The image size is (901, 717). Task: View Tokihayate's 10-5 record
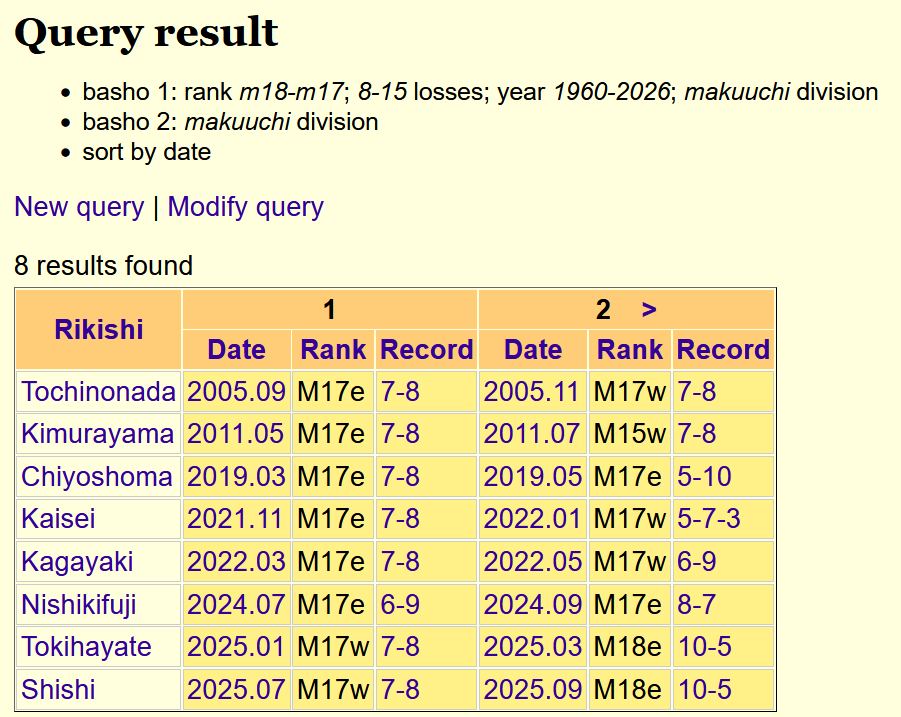[704, 647]
